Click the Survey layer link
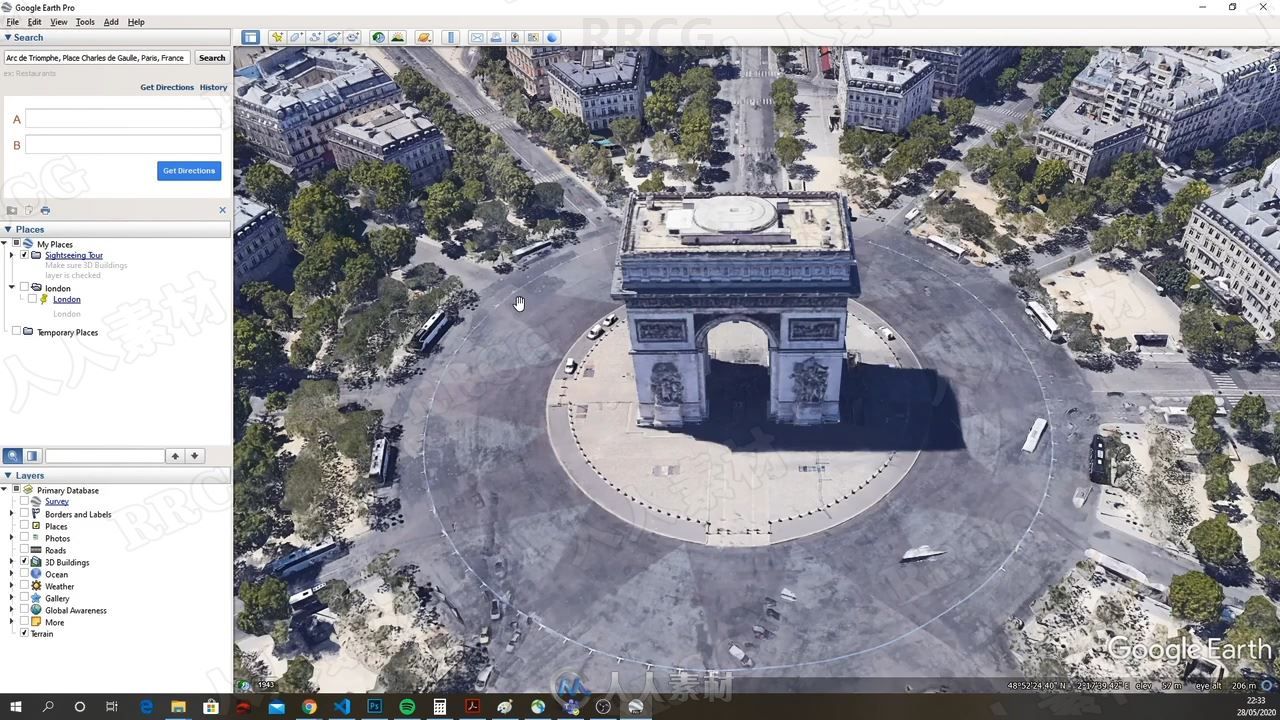The height and width of the screenshot is (720, 1280). pos(57,501)
